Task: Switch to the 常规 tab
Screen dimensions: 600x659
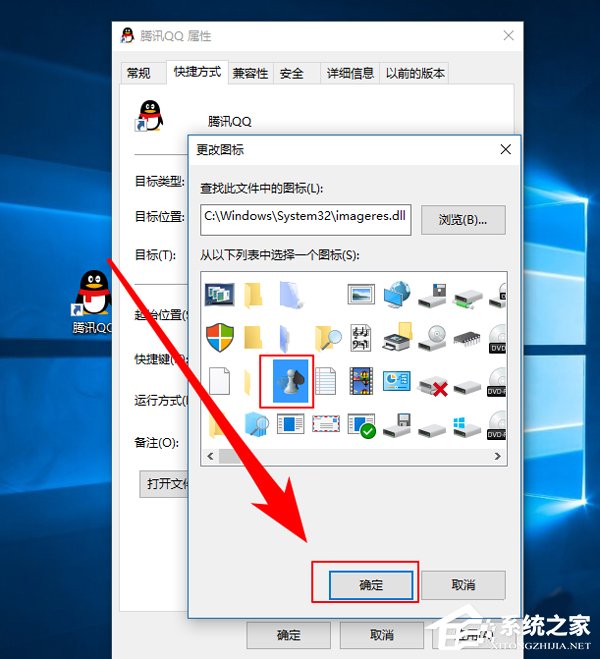Action: tap(138, 73)
